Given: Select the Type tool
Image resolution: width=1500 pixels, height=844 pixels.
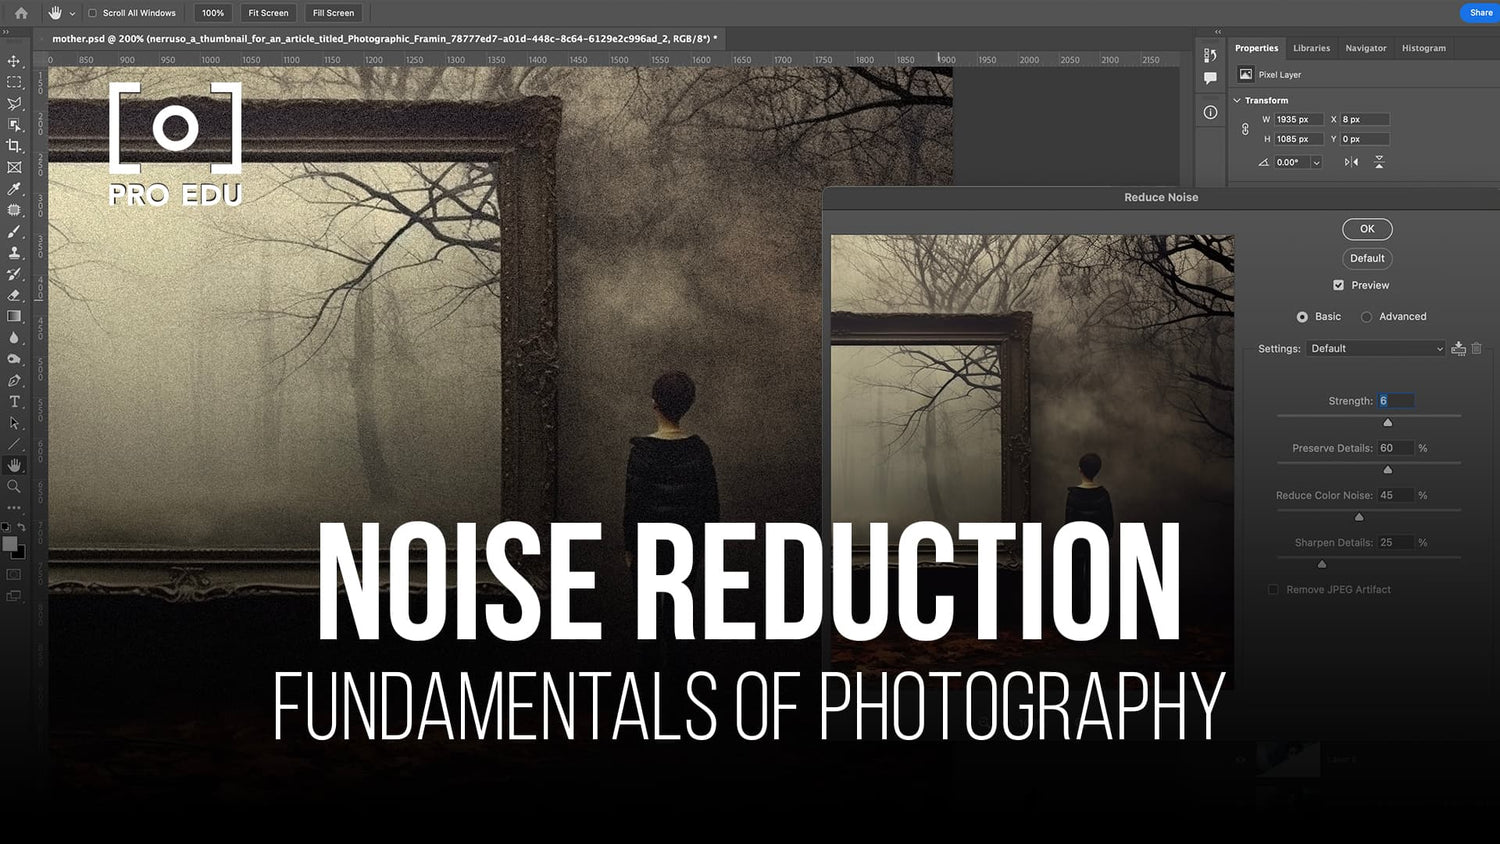Looking at the screenshot, I should [x=14, y=401].
